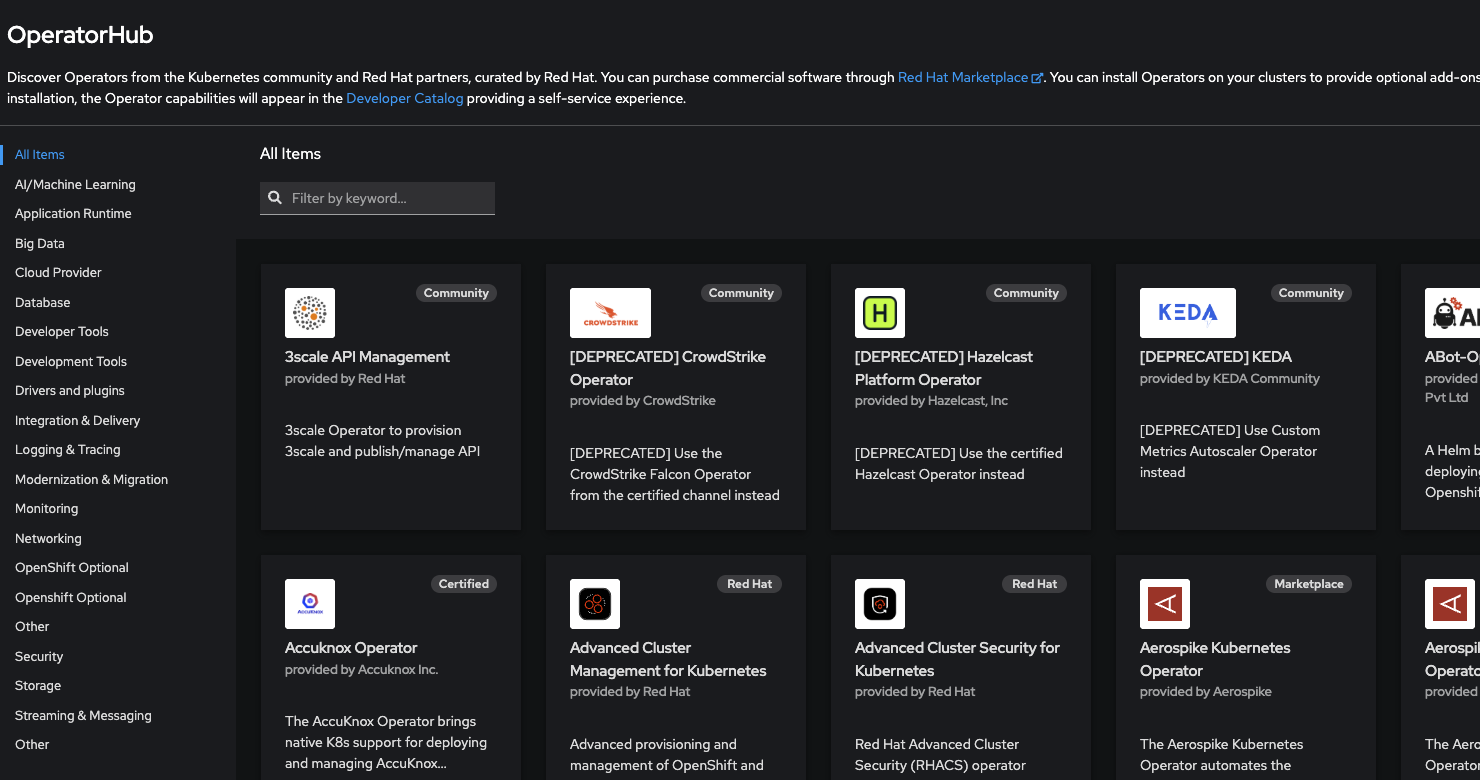Open the [DEPRECATED] KEDA card title
Image resolution: width=1480 pixels, height=780 pixels.
1216,357
